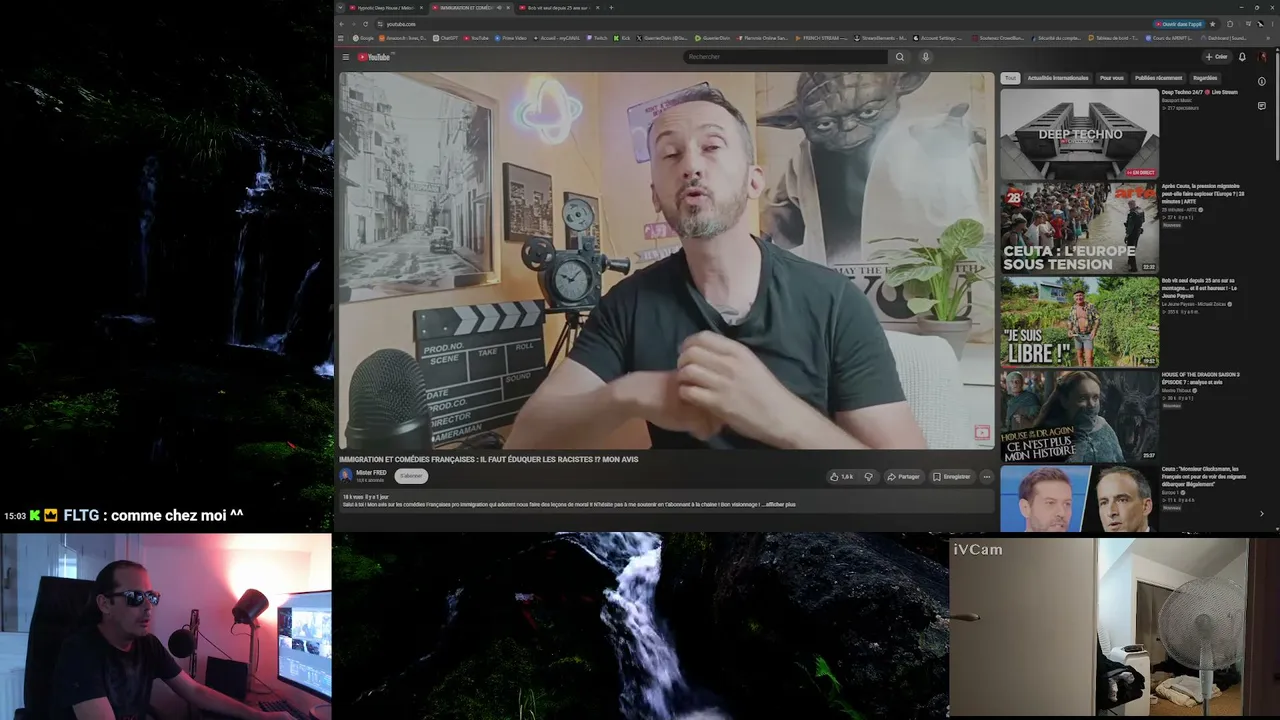Image resolution: width=1280 pixels, height=720 pixels.
Task: Like the video with thumbs-up
Action: coord(841,477)
